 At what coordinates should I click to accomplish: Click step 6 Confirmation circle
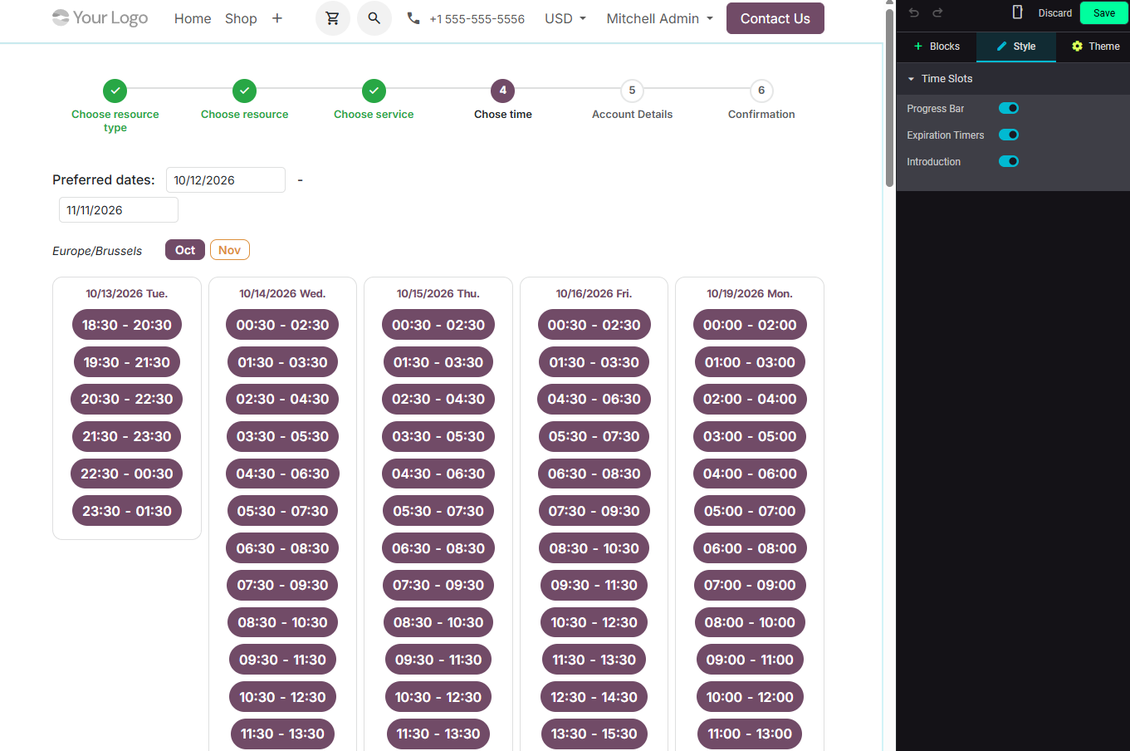[761, 91]
